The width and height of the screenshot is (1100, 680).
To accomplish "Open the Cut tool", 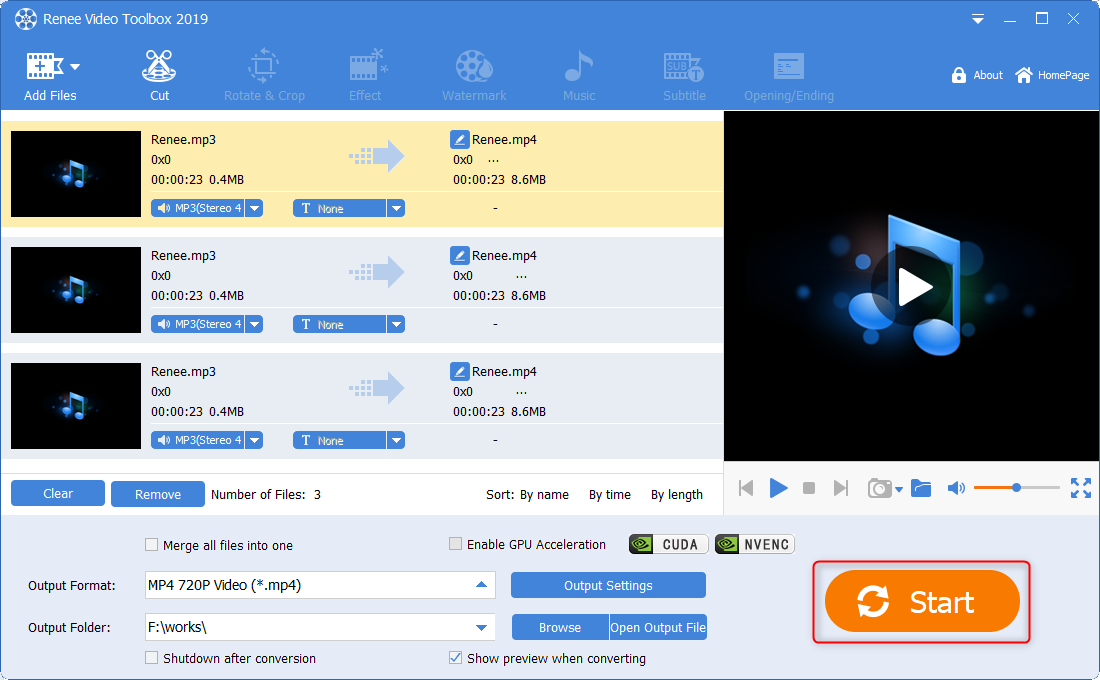I will coord(159,76).
